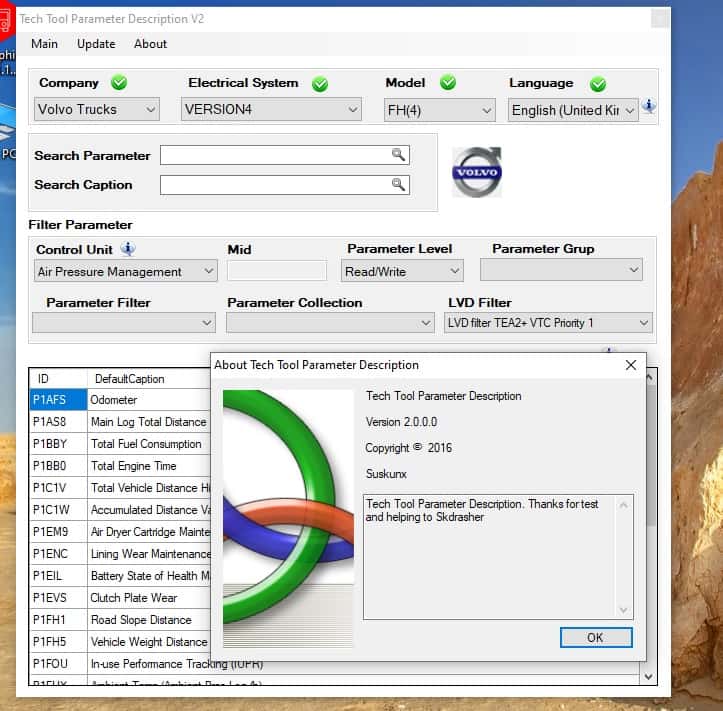The width and height of the screenshot is (723, 711).
Task: Select the P1EVS row ID cell
Action: (58, 598)
